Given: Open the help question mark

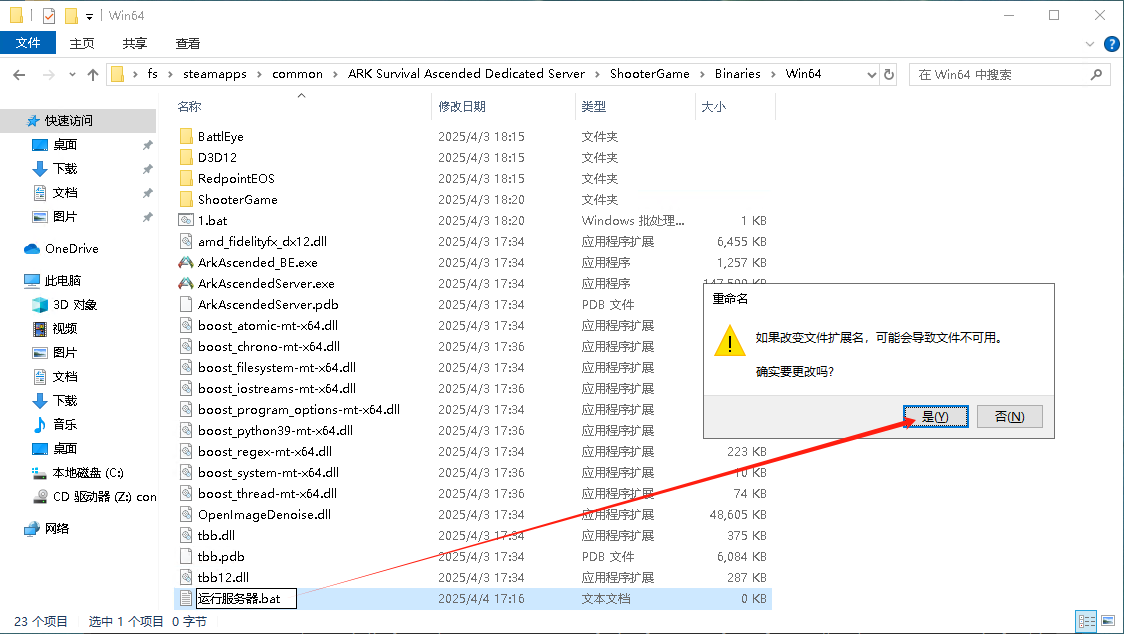Looking at the screenshot, I should [1112, 44].
